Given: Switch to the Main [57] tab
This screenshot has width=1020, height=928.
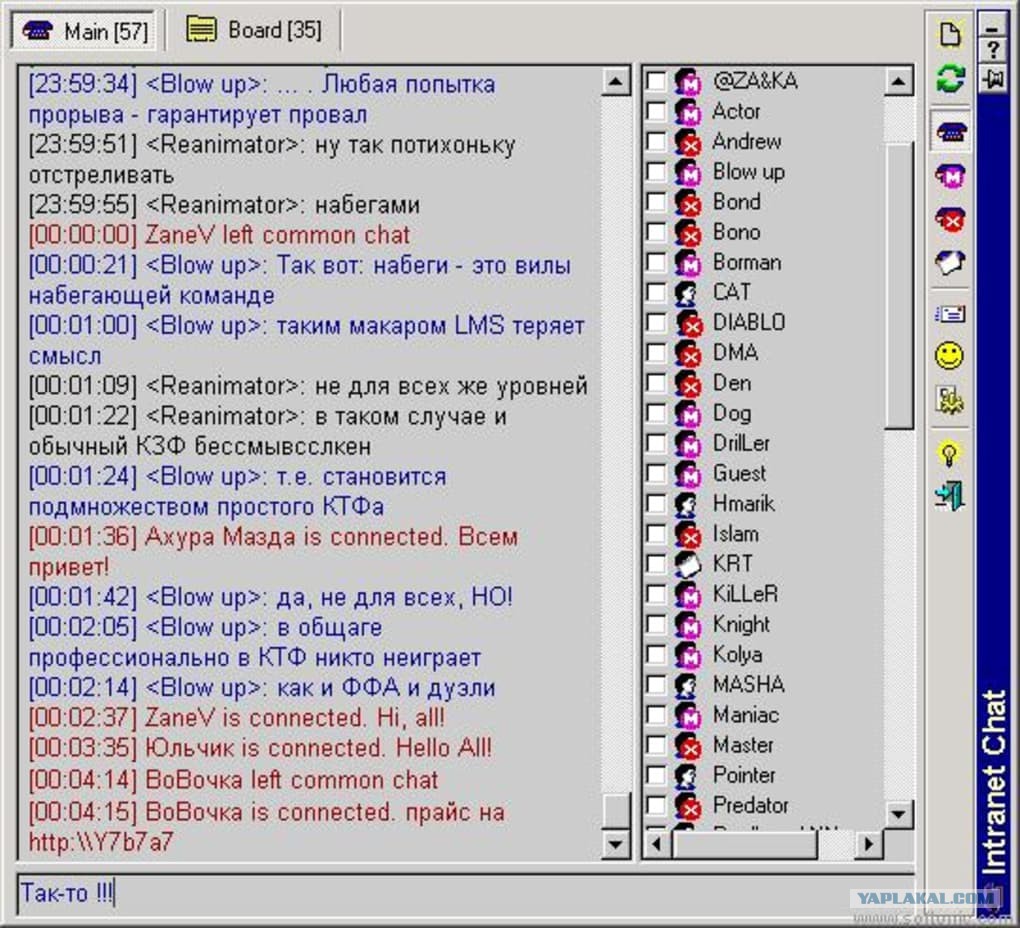Looking at the screenshot, I should pos(85,31).
